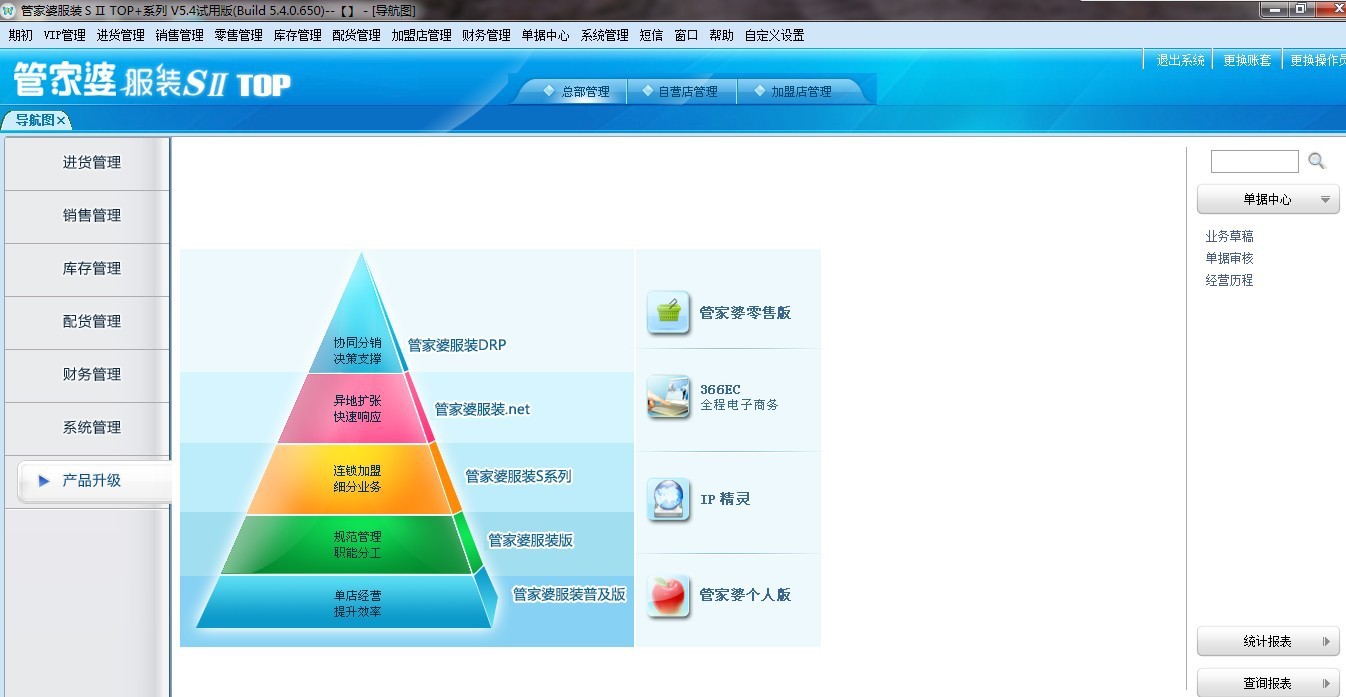Close the 导航图 tab with its X
1346x697 pixels.
(x=61, y=121)
